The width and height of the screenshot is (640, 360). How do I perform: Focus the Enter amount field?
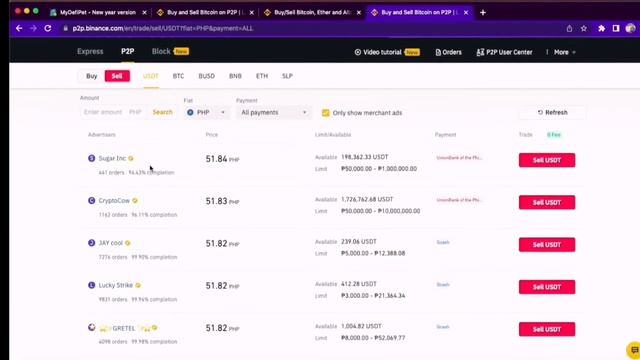coord(103,112)
